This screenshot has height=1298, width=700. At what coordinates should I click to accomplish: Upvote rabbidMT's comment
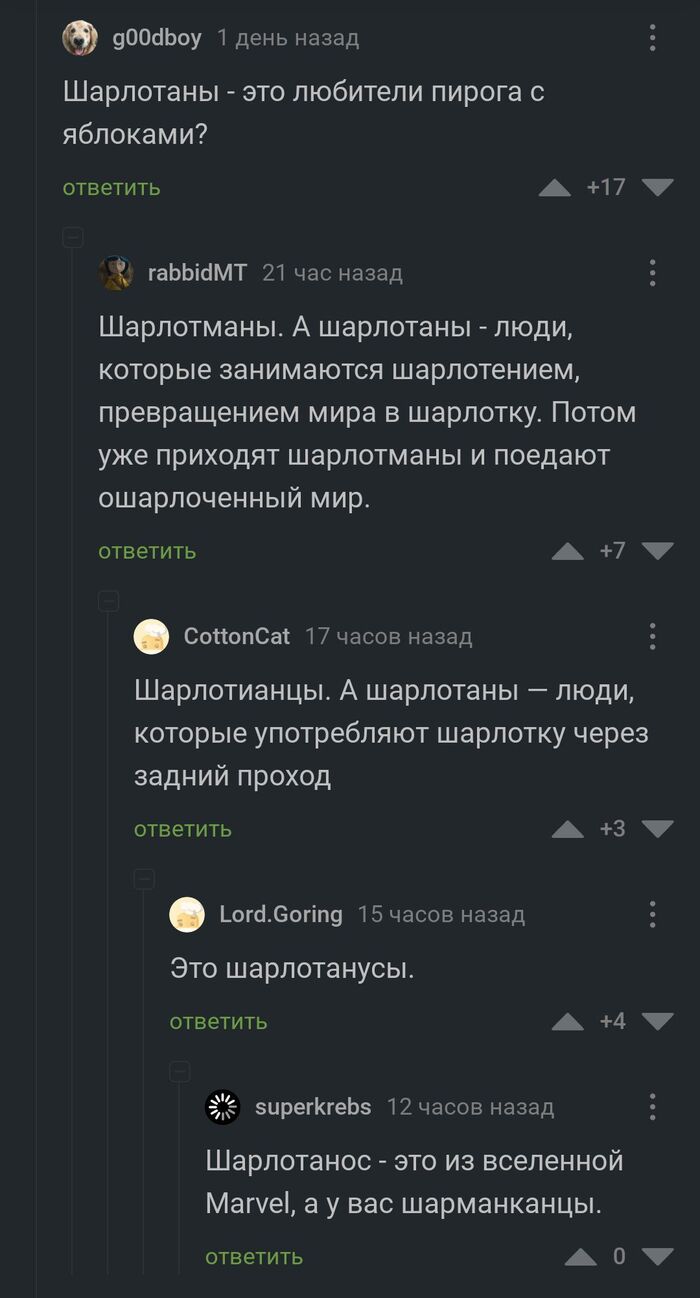pyautogui.click(x=568, y=551)
